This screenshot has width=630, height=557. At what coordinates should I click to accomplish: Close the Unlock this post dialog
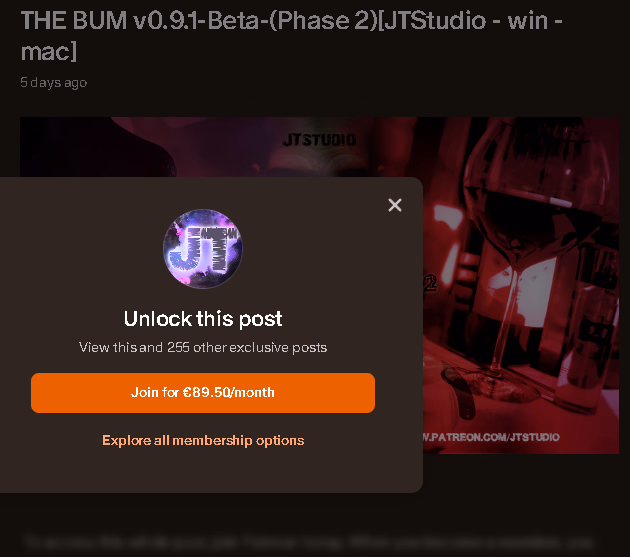pyautogui.click(x=395, y=205)
